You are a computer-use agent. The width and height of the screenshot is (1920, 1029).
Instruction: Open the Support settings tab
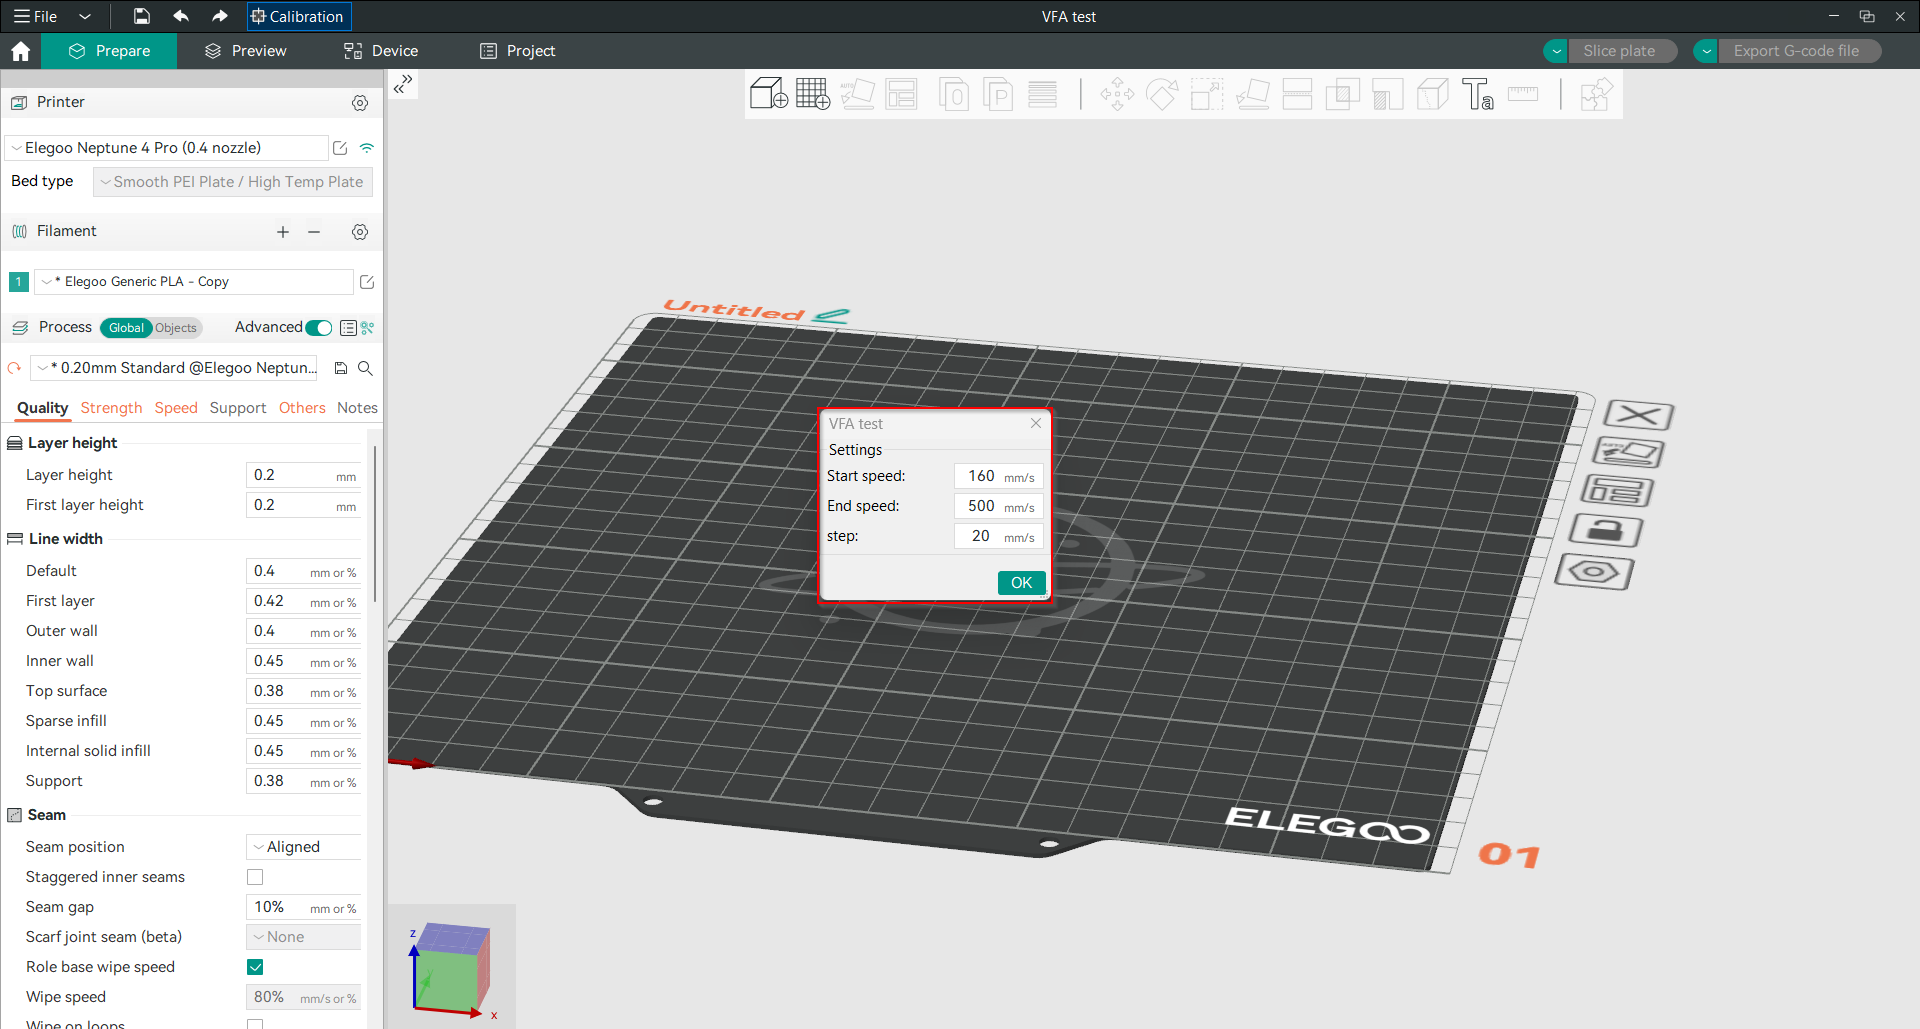[238, 408]
